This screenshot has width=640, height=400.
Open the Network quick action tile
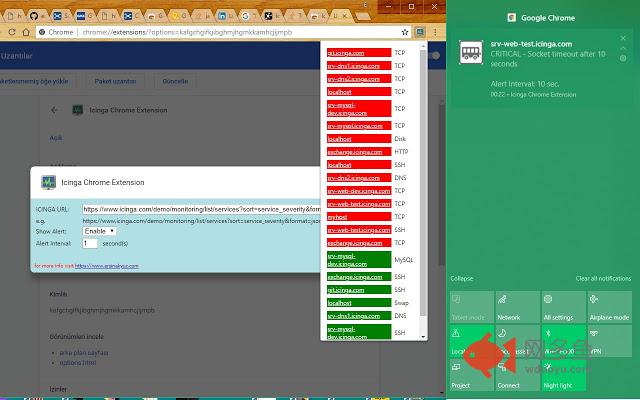pos(517,307)
